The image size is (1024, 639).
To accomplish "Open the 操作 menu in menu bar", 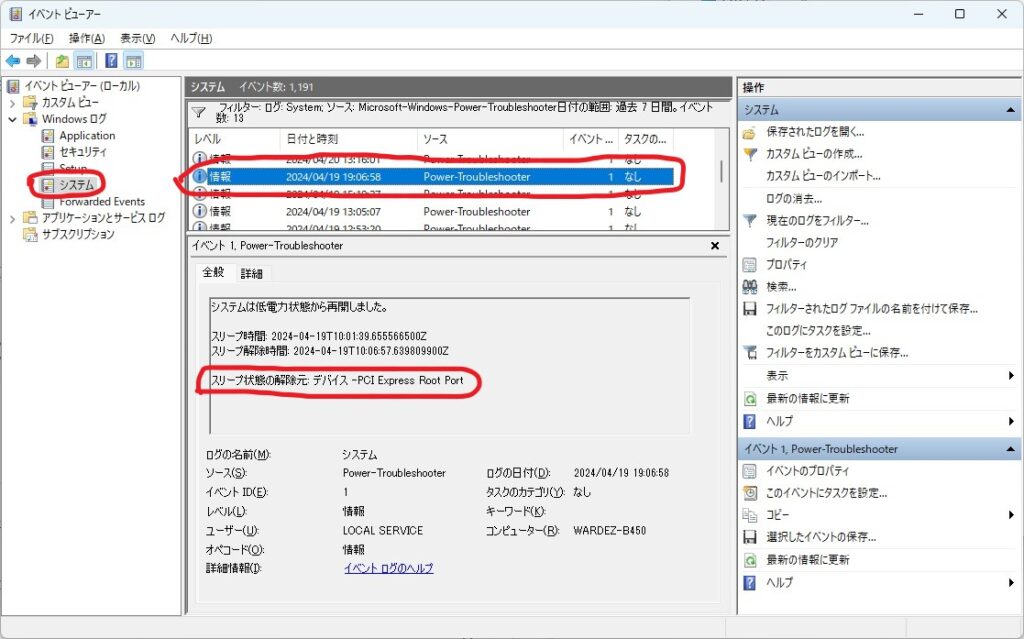I will coord(85,38).
